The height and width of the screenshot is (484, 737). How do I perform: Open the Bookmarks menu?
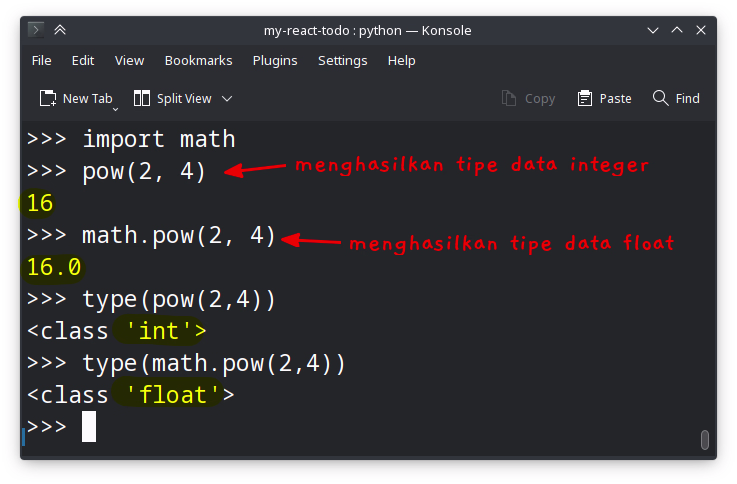198,61
